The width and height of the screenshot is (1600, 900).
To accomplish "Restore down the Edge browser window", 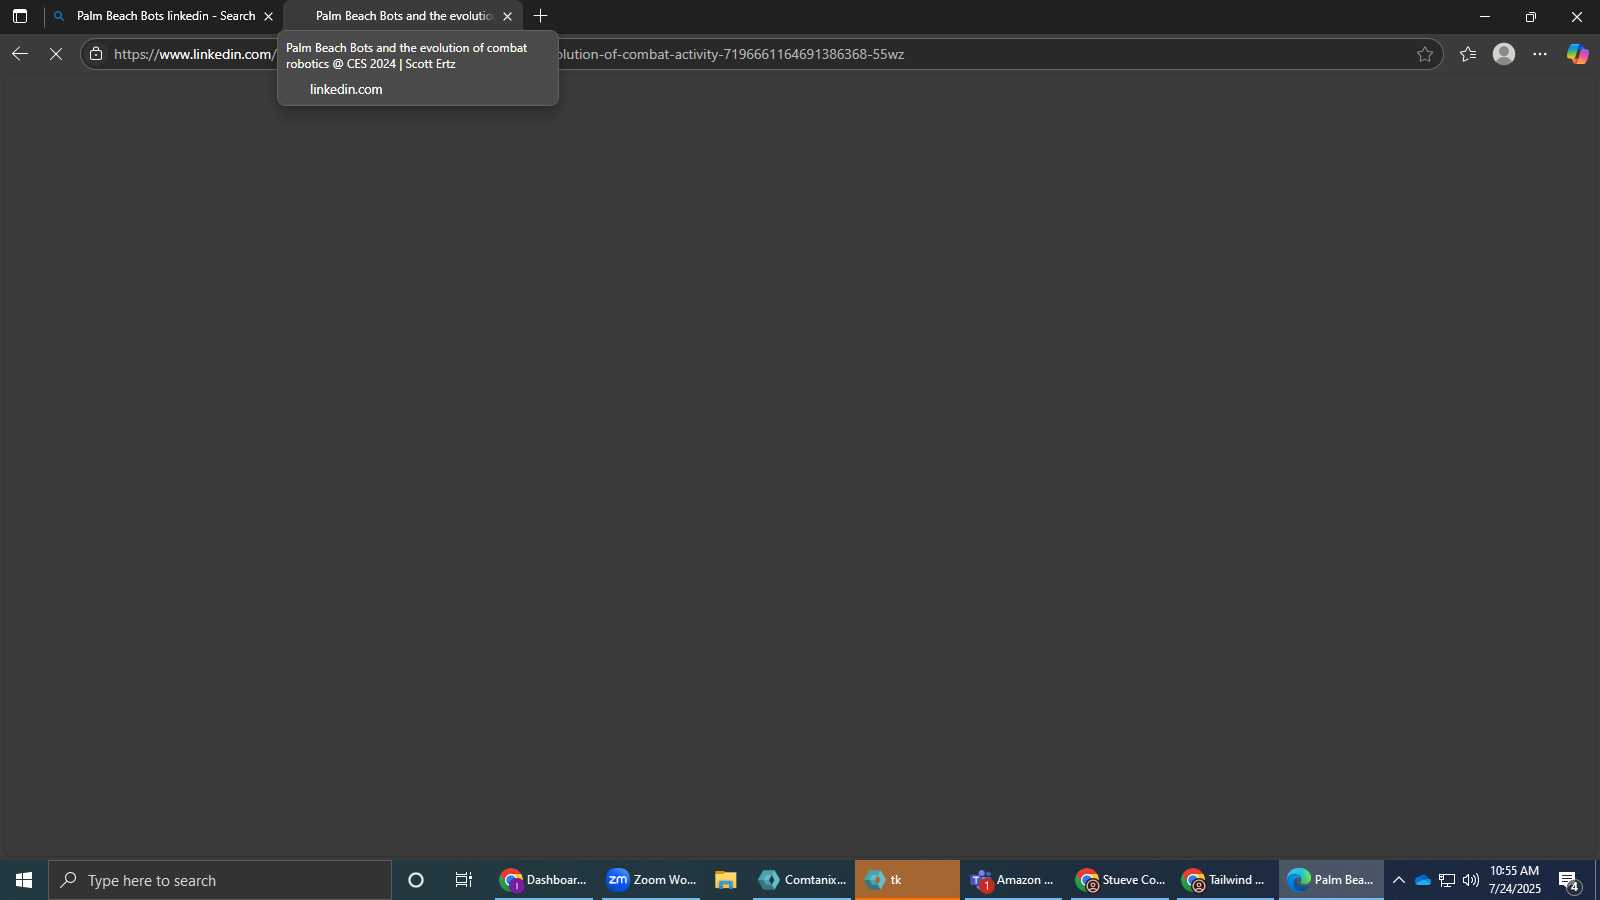I will (x=1531, y=16).
